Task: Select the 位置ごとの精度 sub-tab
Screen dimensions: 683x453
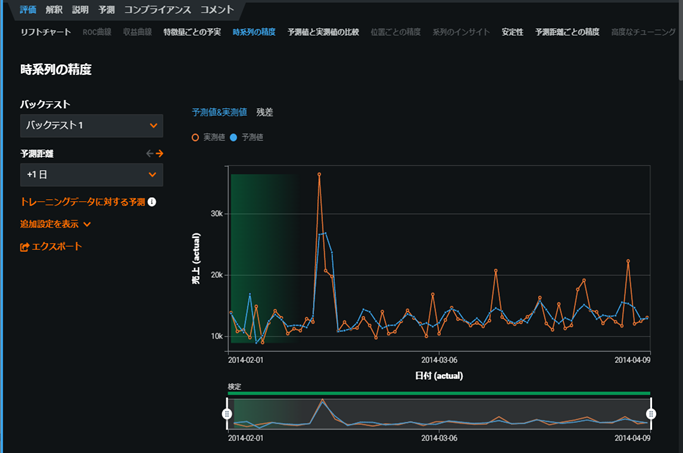Action: (396, 32)
